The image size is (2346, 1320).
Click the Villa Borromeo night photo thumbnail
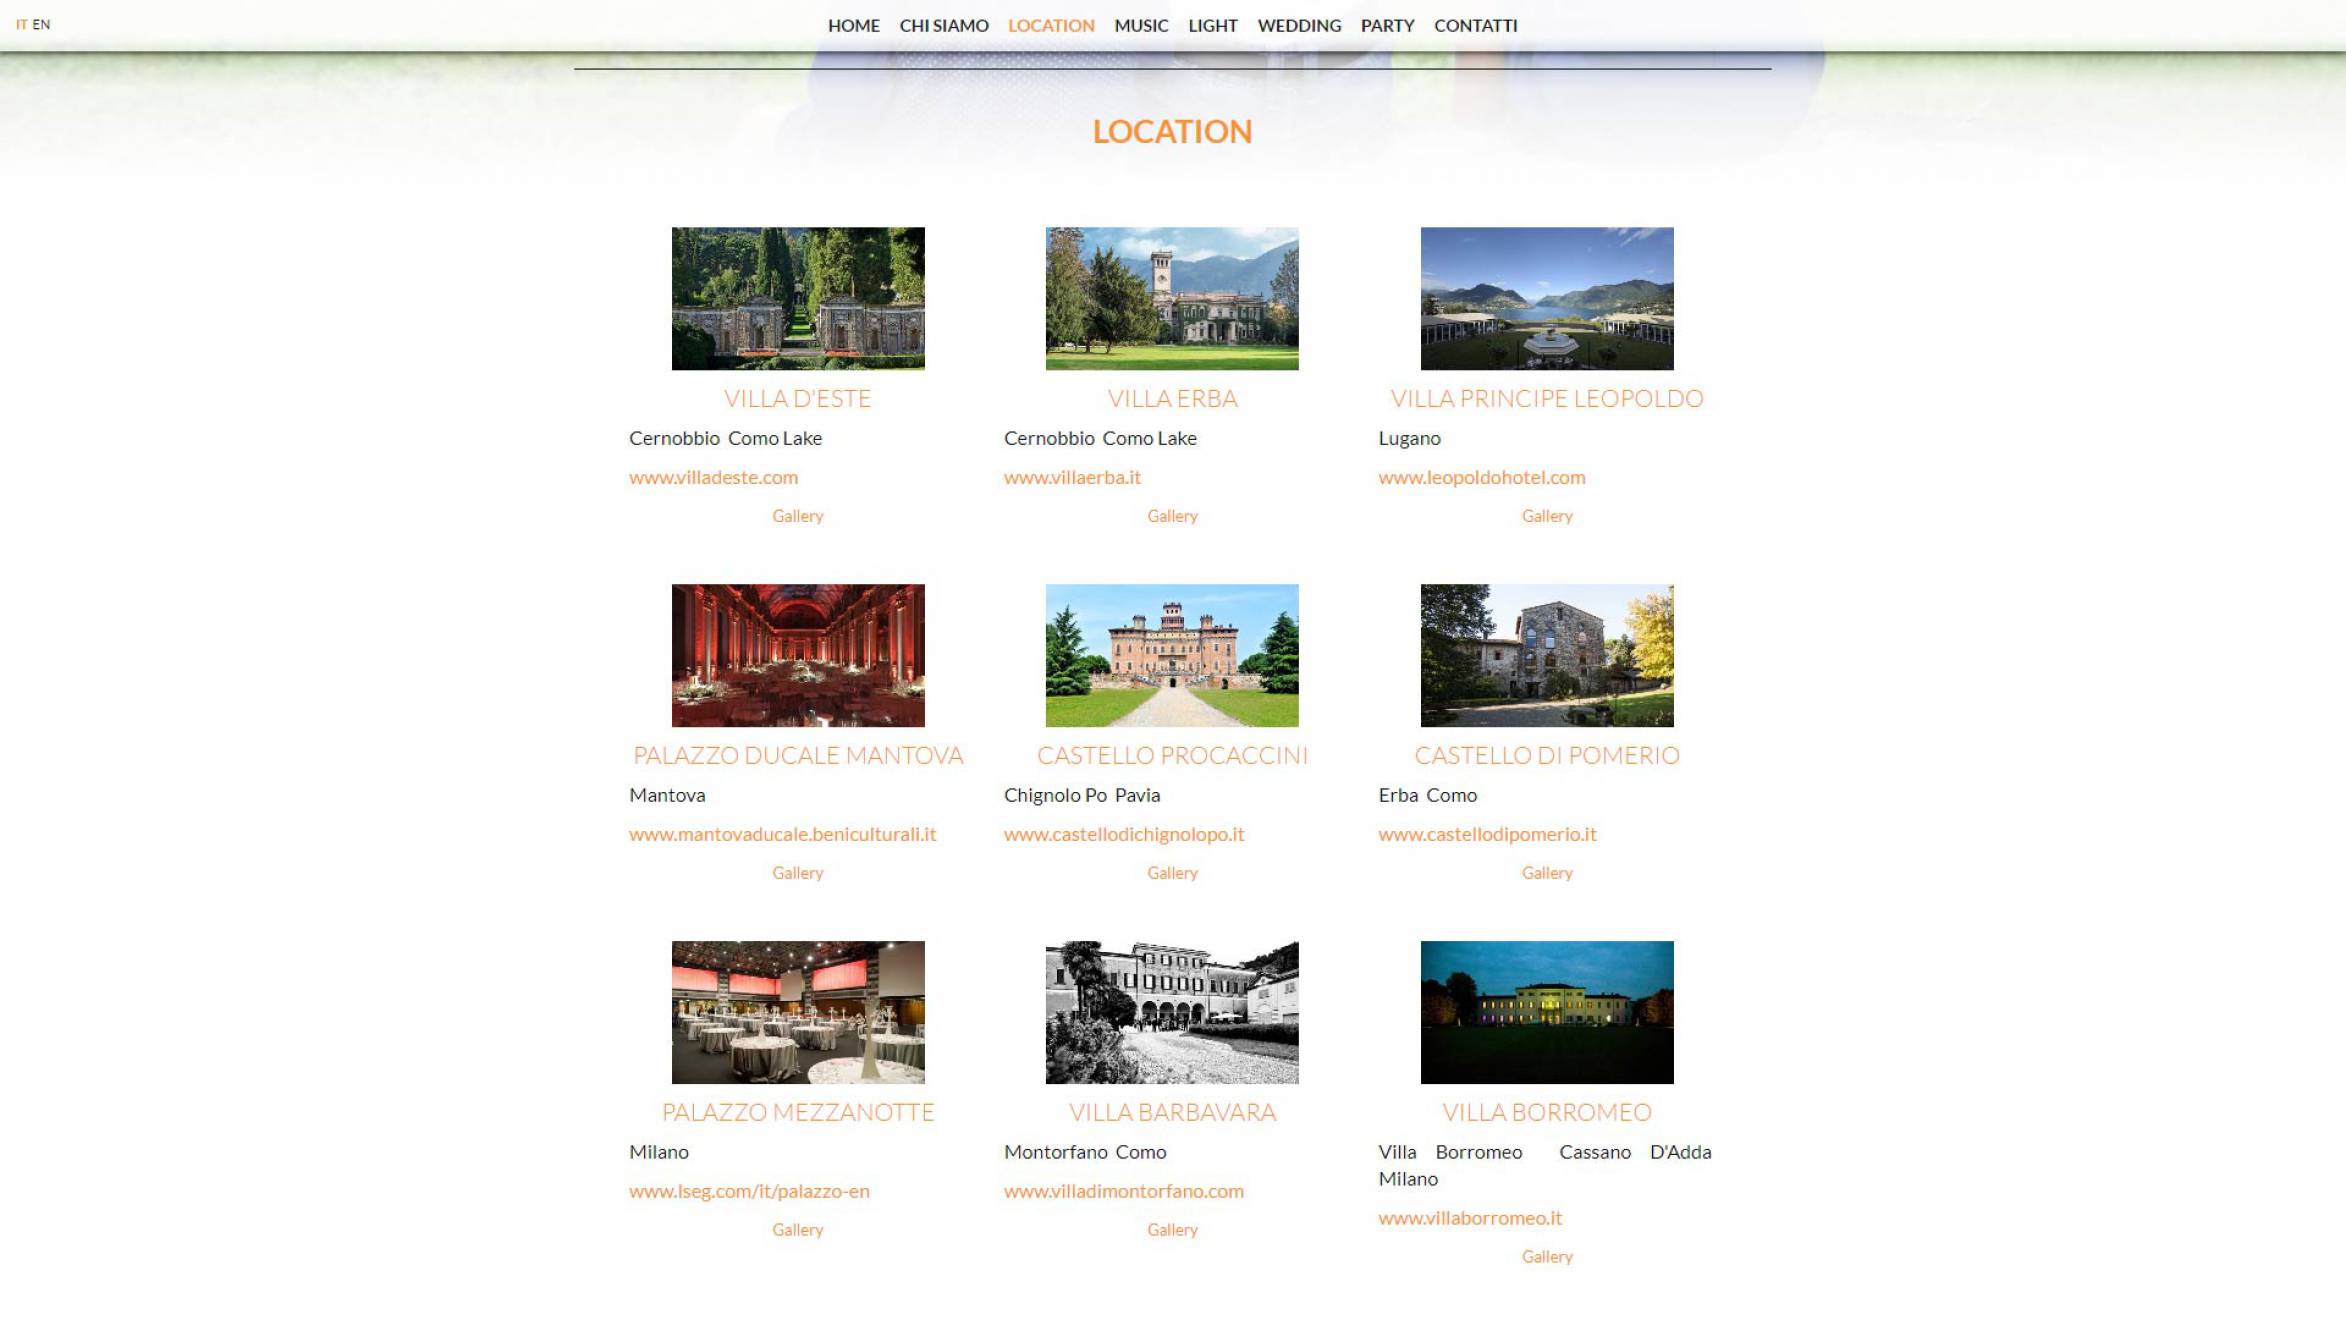1547,1012
